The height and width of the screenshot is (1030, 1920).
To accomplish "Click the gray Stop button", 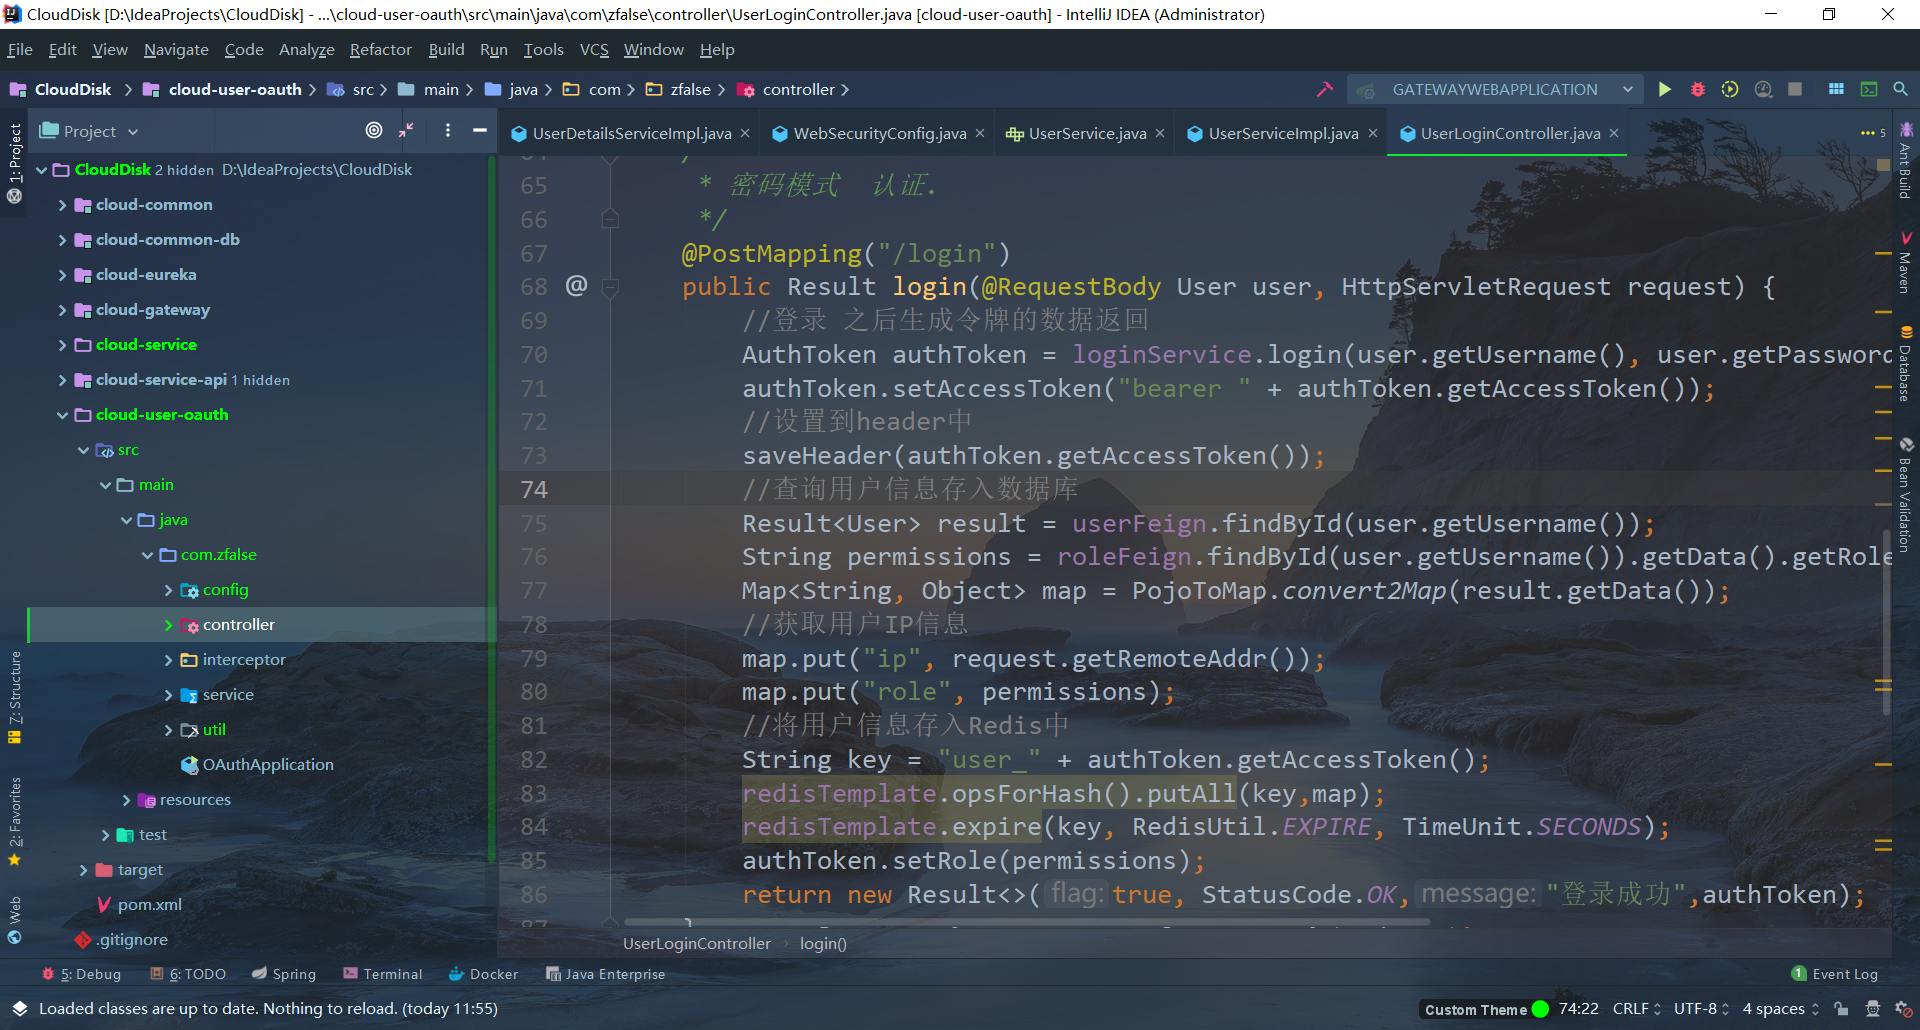I will click(1795, 89).
